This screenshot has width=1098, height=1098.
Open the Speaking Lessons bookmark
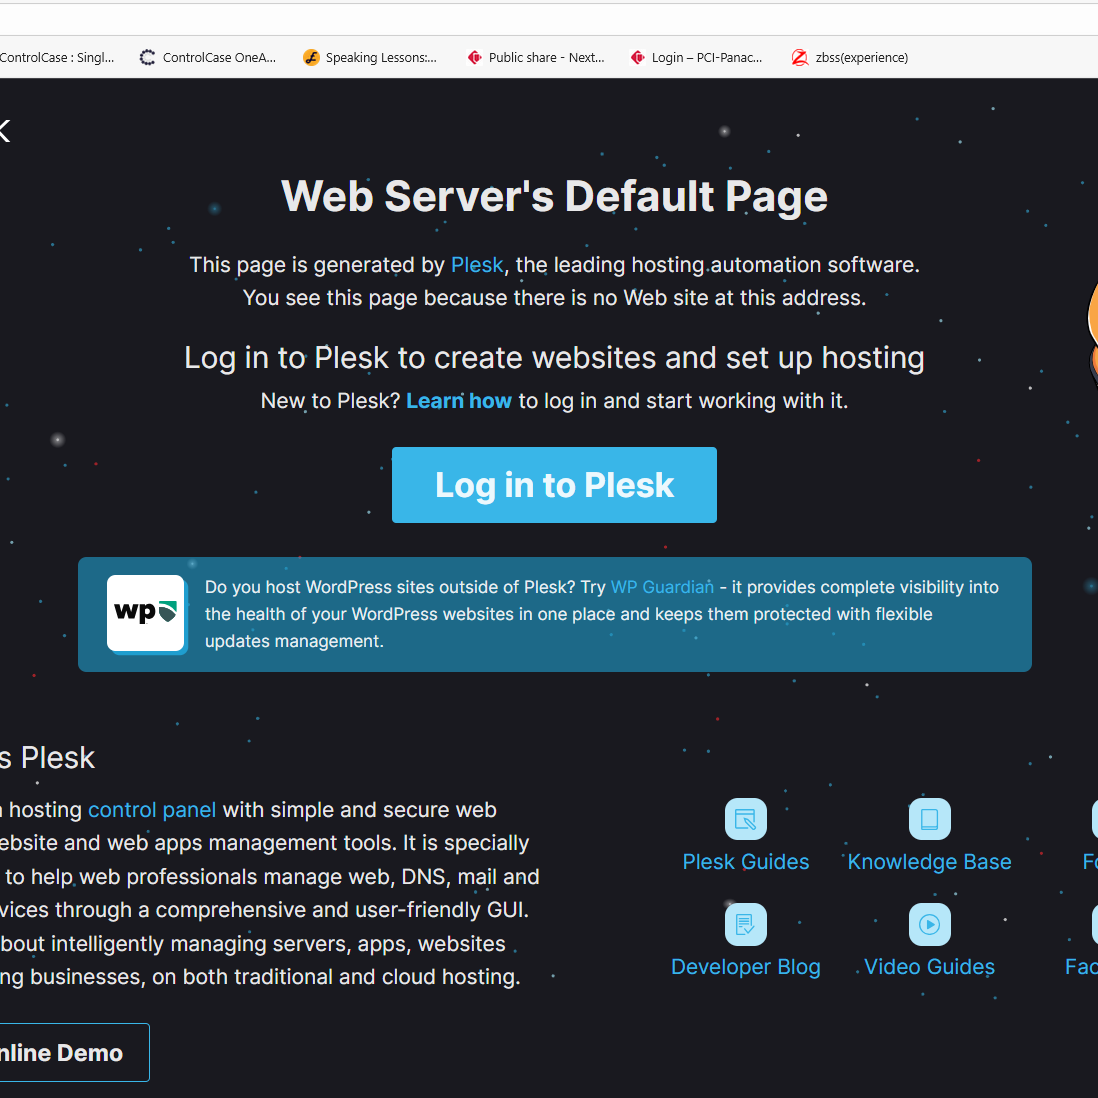click(x=370, y=57)
